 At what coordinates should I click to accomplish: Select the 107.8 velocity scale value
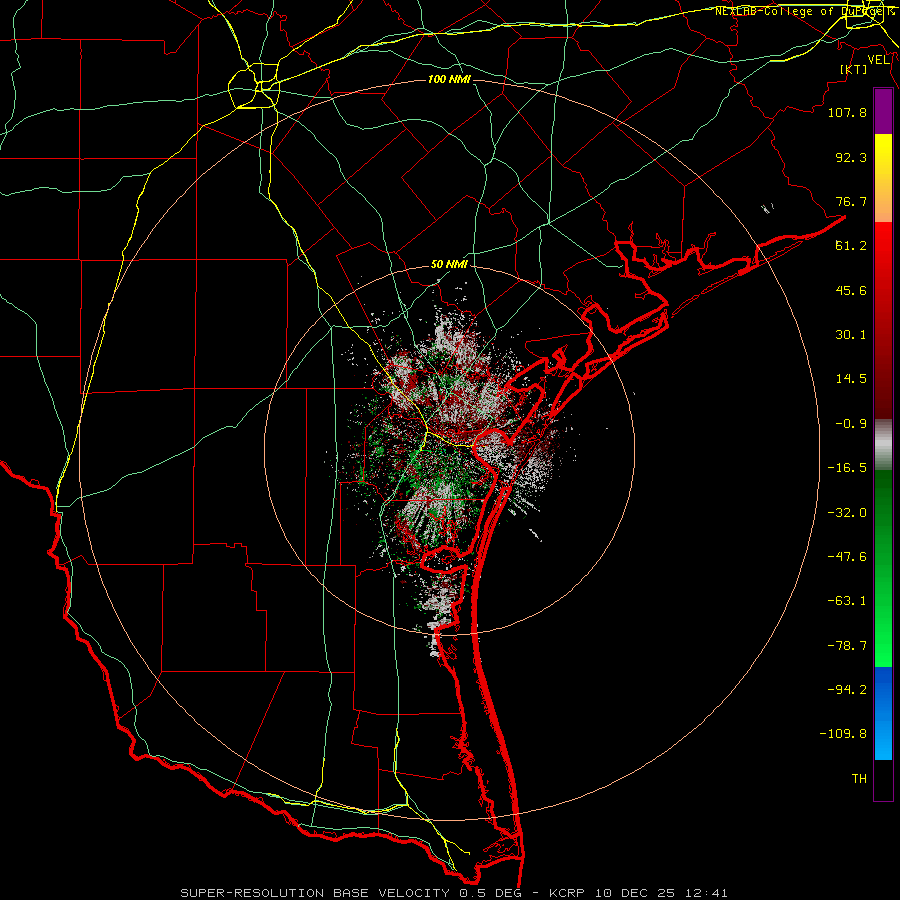pyautogui.click(x=847, y=112)
